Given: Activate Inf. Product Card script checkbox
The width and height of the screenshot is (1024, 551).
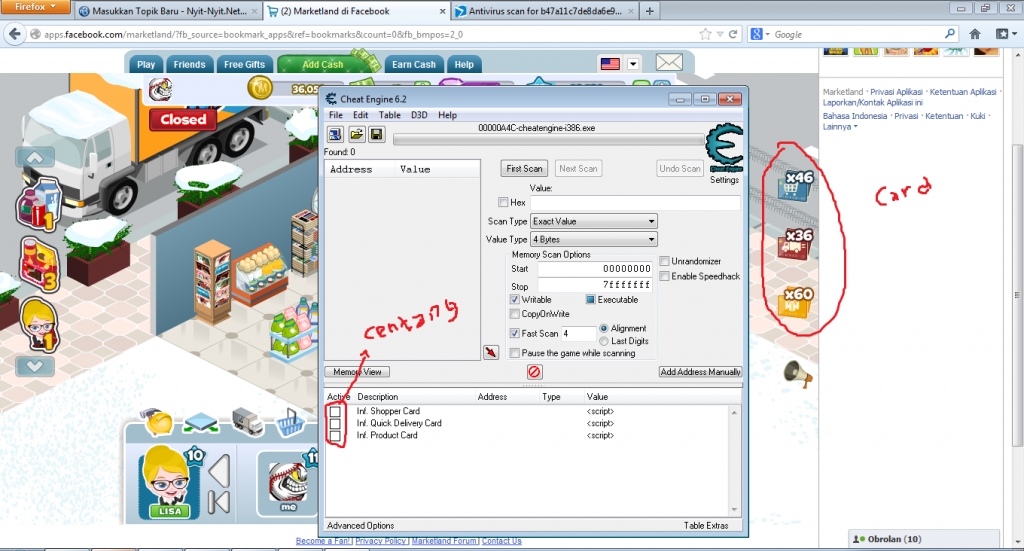Looking at the screenshot, I should coord(335,435).
